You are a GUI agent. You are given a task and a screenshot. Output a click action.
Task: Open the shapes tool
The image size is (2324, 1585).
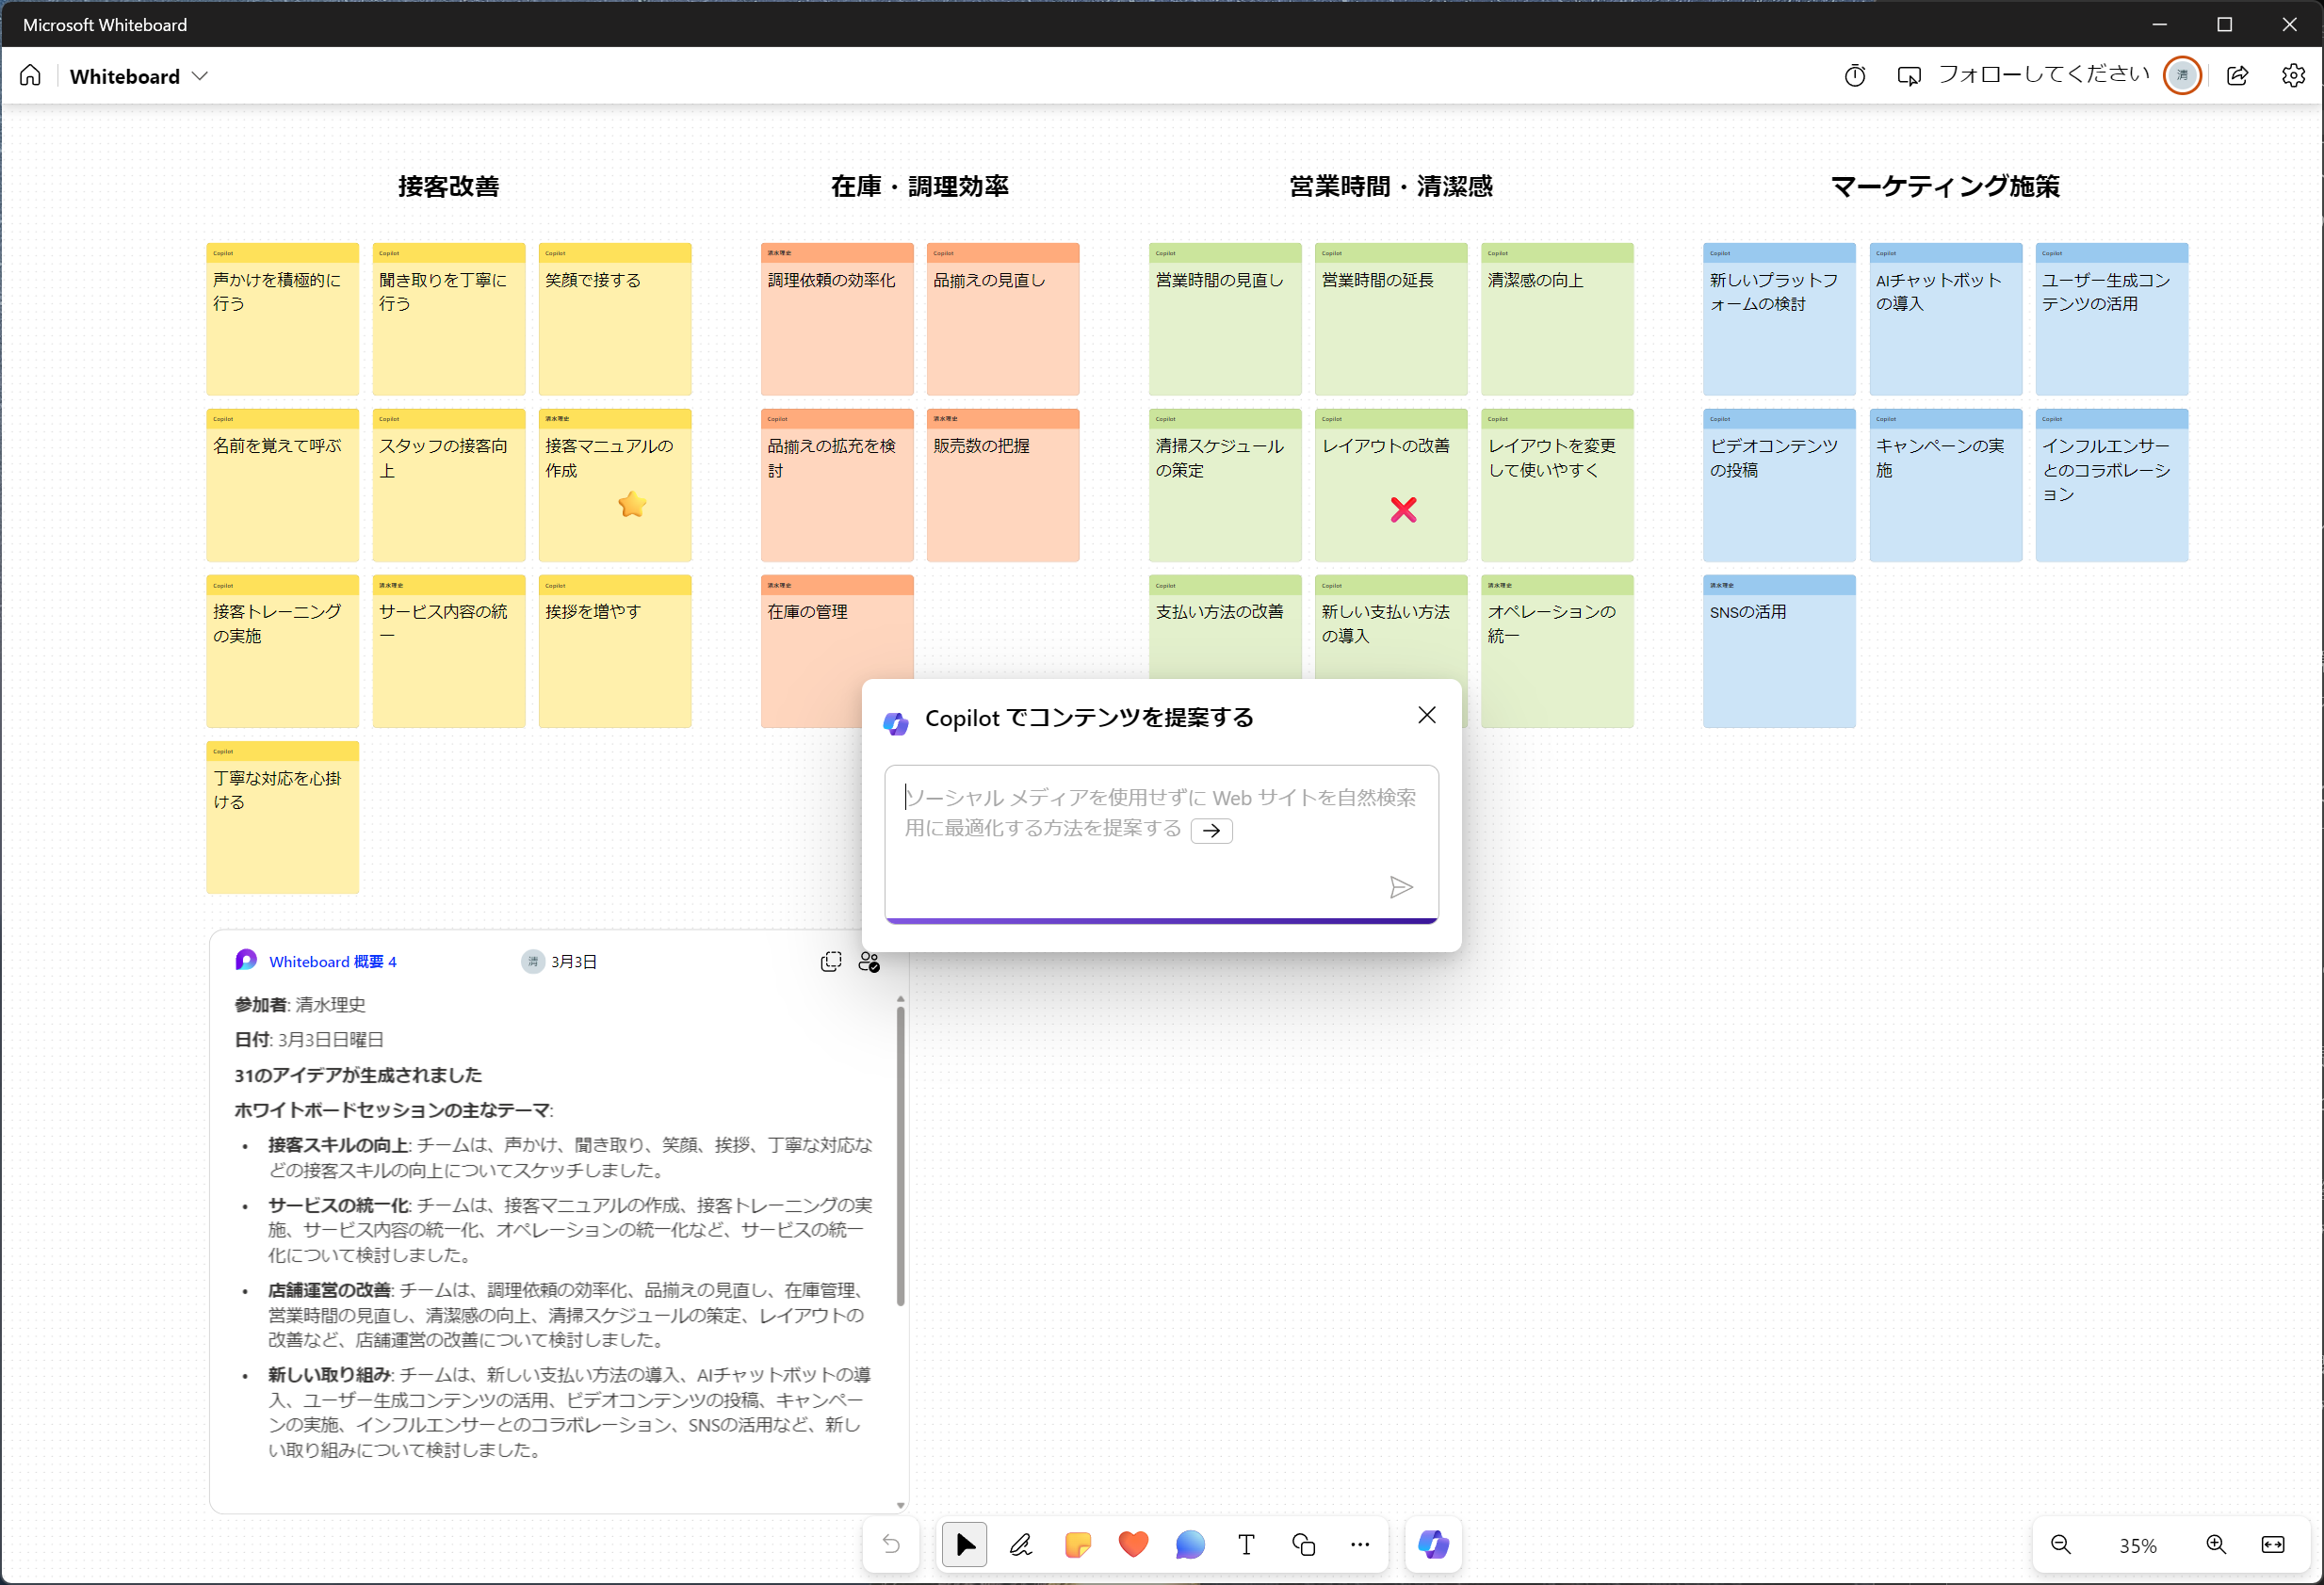tap(1303, 1545)
